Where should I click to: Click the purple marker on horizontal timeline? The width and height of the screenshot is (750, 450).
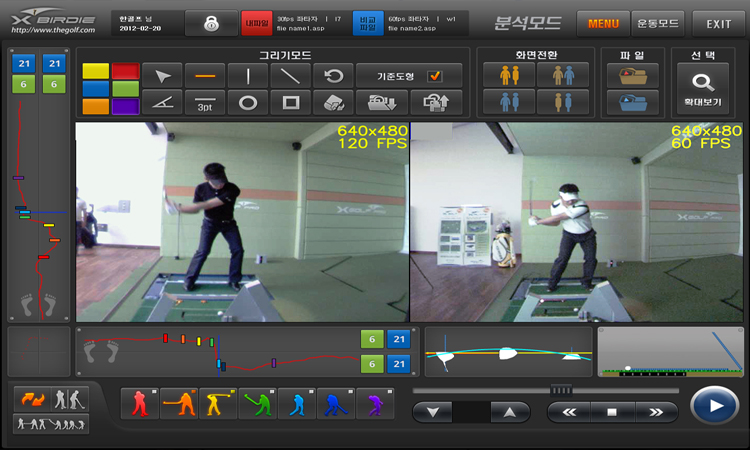274,362
